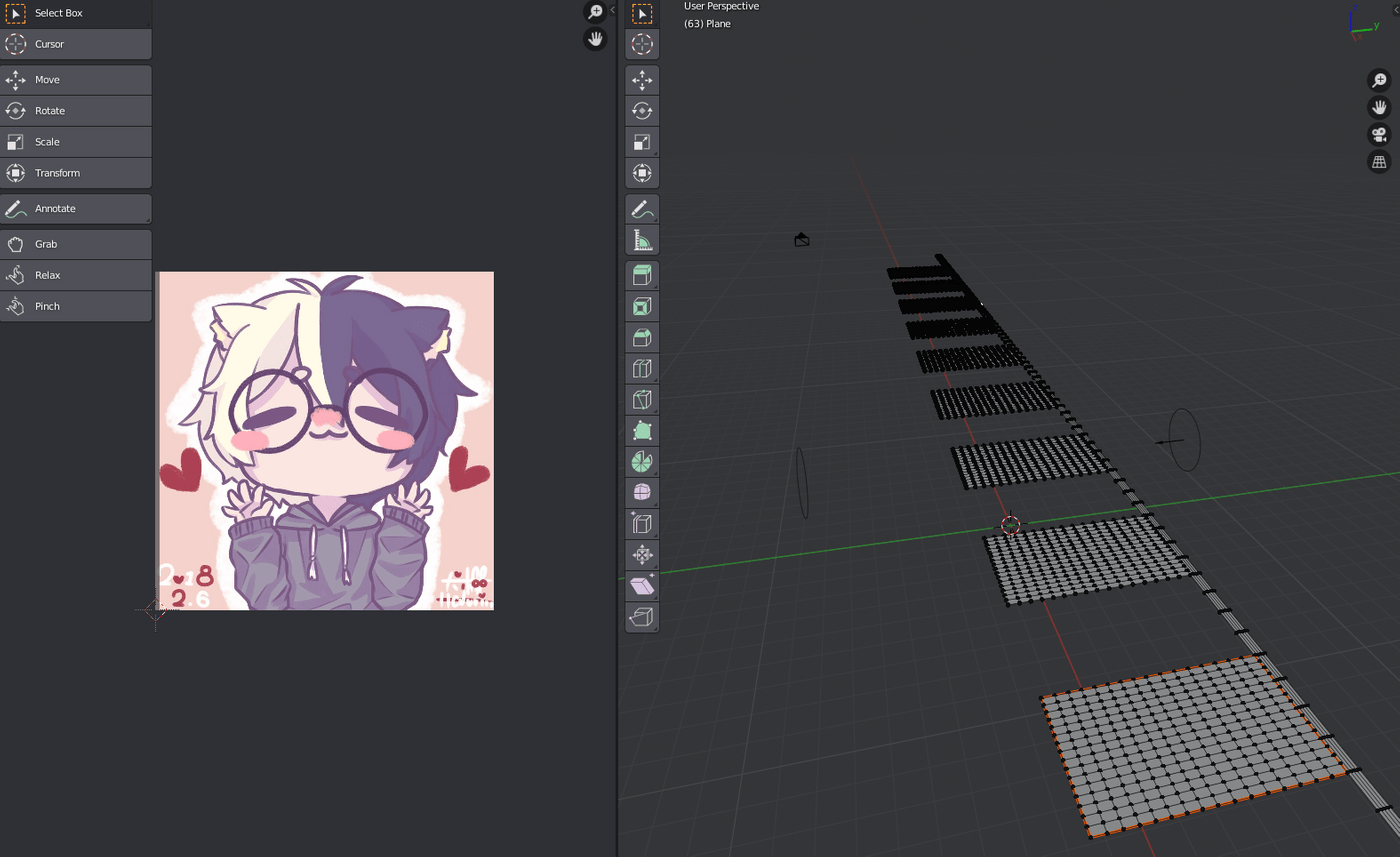
Task: Click the UV editor pan hand icon
Action: pos(595,39)
